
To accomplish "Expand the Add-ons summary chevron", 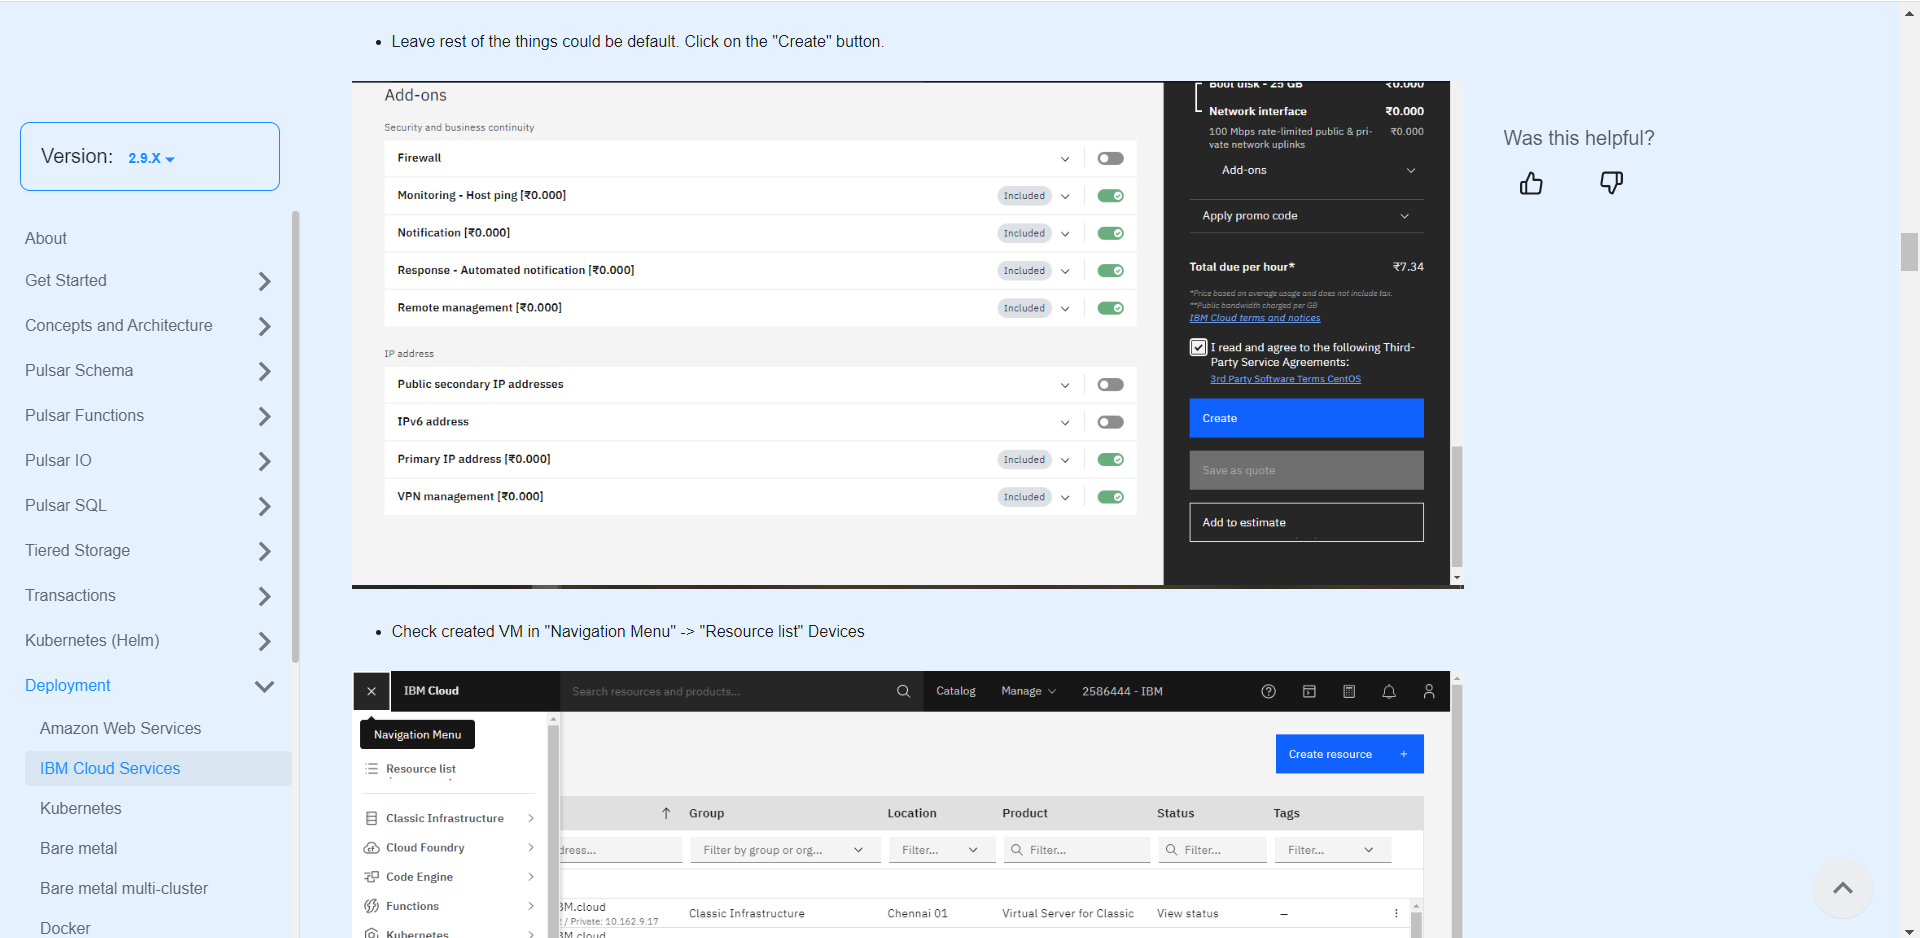I will click(x=1411, y=171).
